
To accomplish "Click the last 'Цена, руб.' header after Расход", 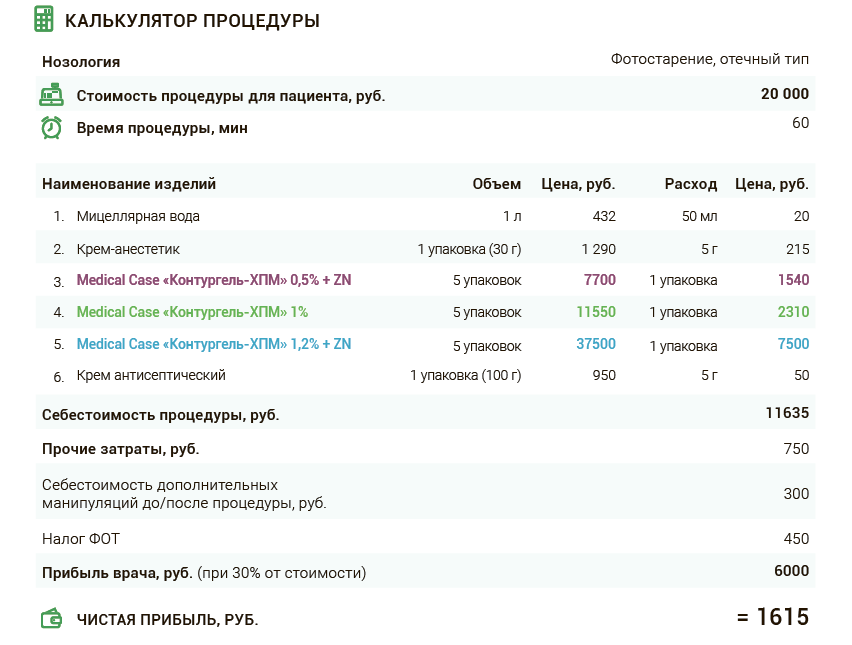I will (x=772, y=184).
